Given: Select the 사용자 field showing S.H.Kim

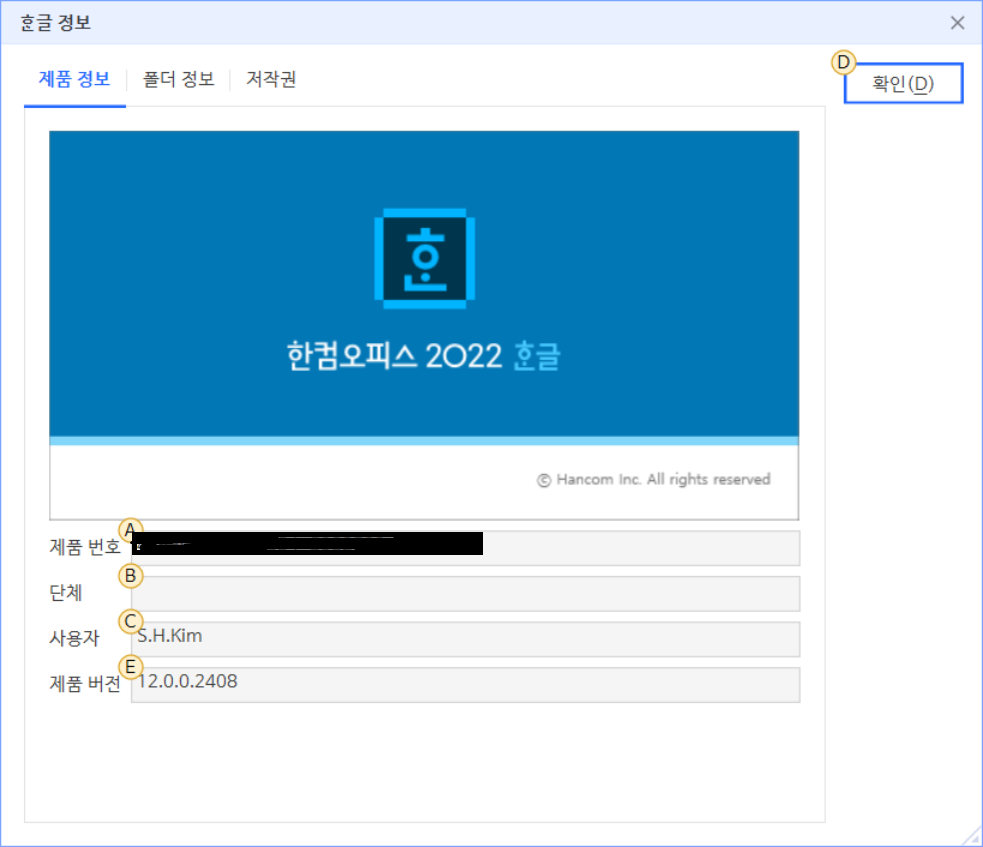Looking at the screenshot, I should click(x=465, y=639).
